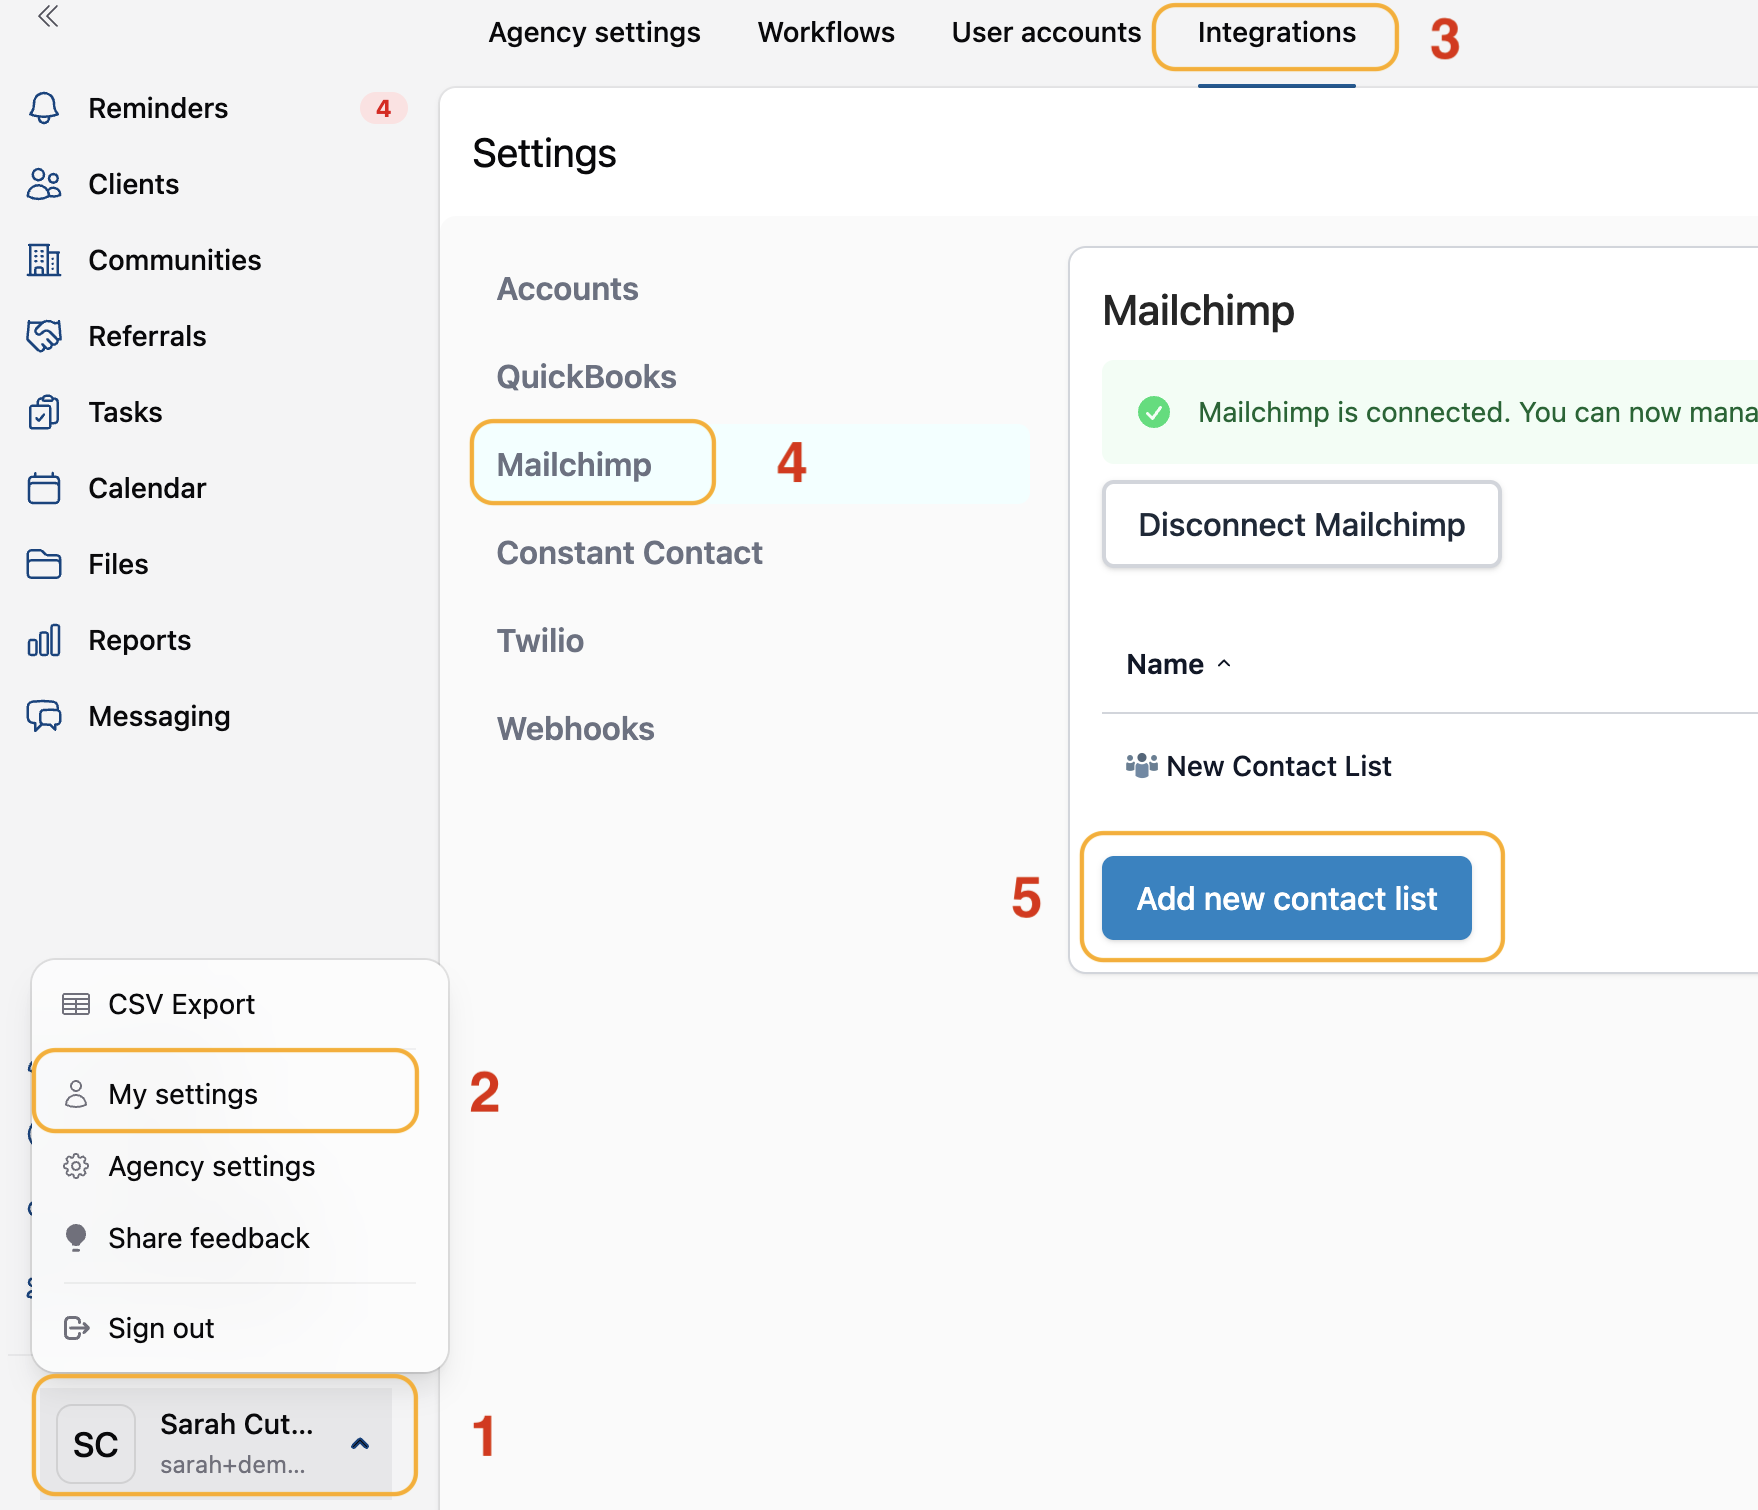1758x1510 pixels.
Task: Select My settings from the user menu
Action: tap(183, 1094)
